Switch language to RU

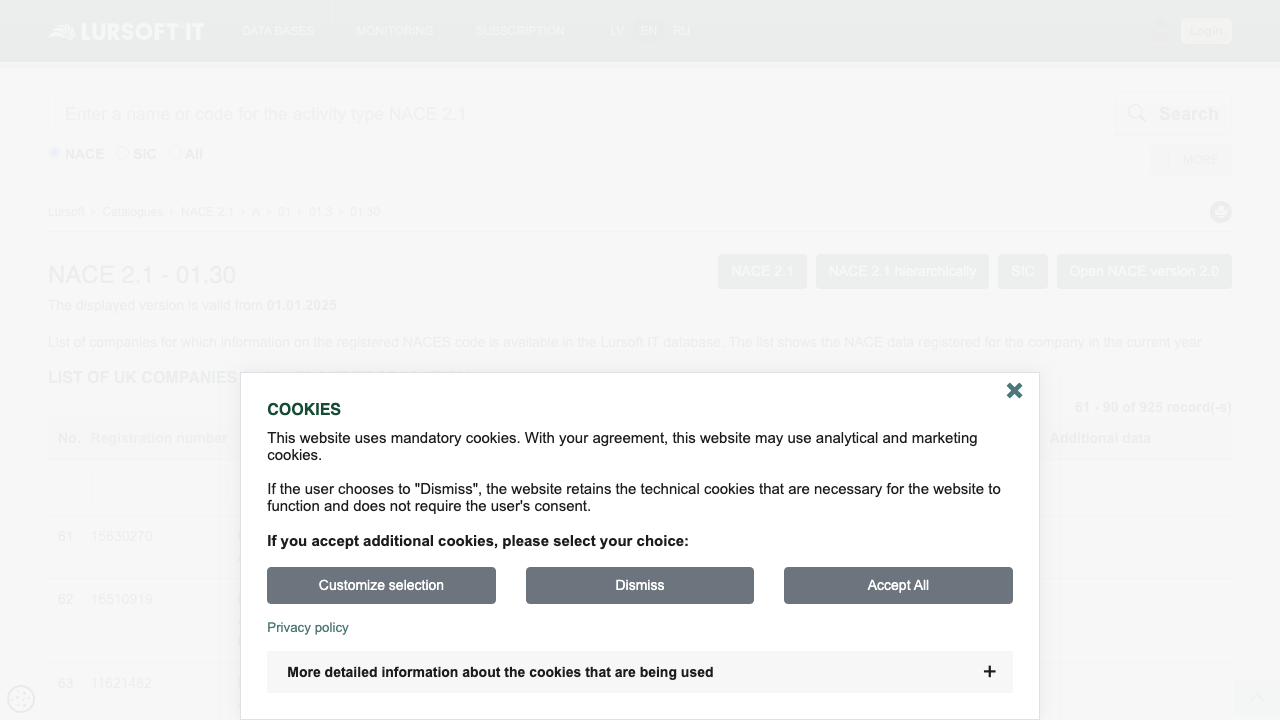click(681, 31)
